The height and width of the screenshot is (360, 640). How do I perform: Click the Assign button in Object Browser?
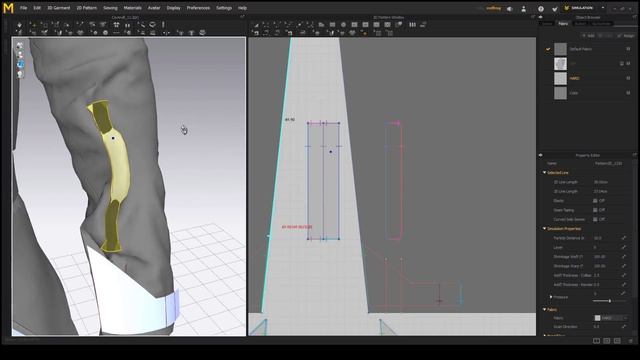626,36
